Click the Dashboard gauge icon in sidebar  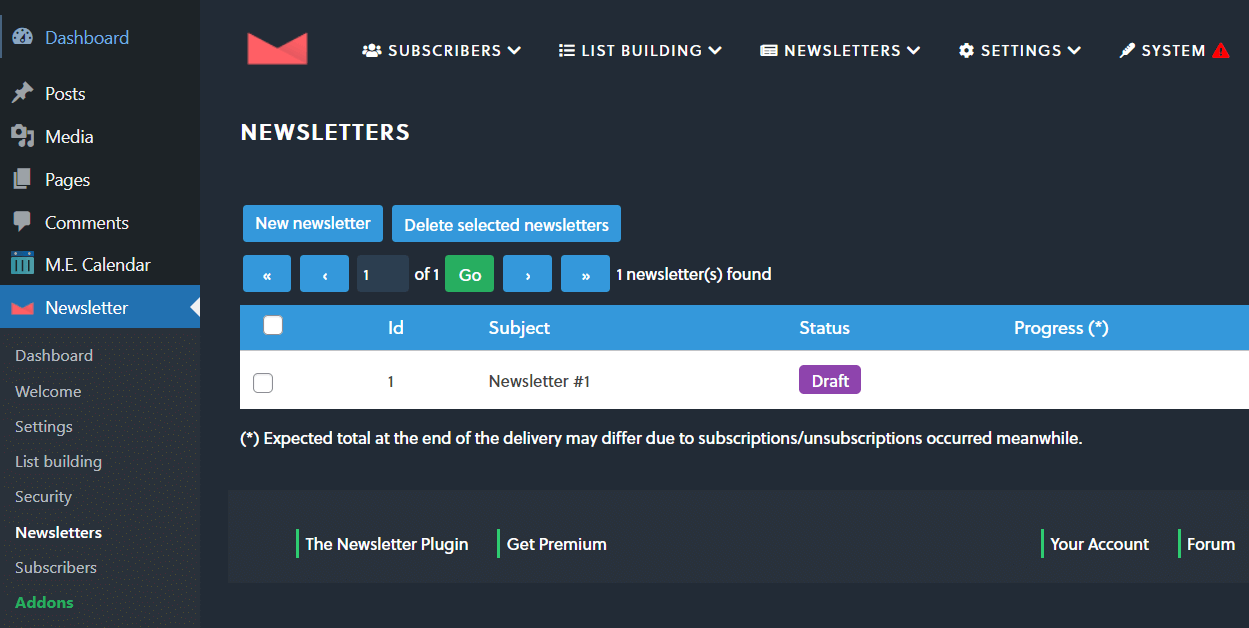[x=22, y=38]
